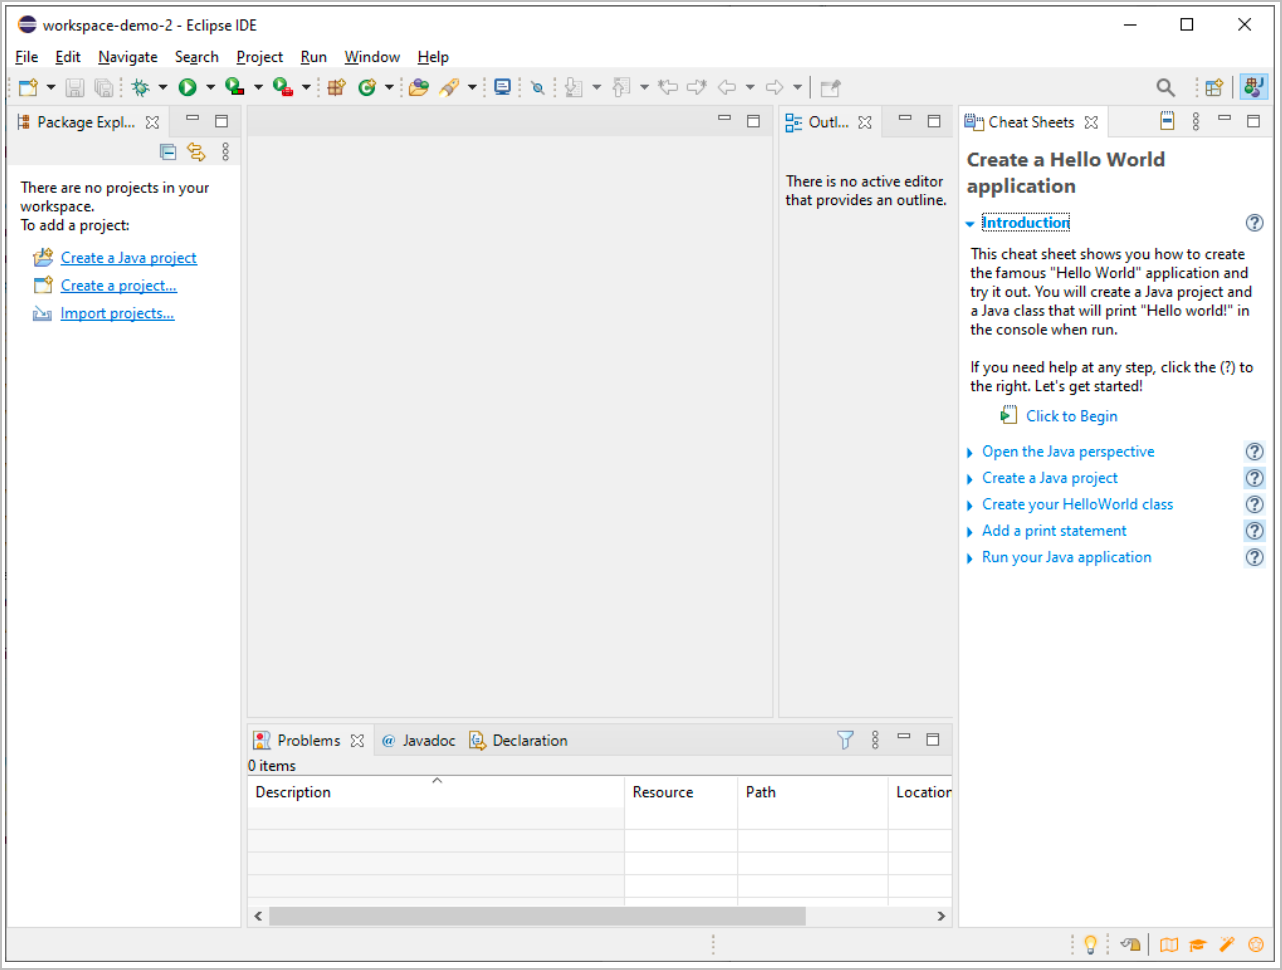Screen dimensions: 1282x970
Task: Expand Run your Java application step
Action: (970, 559)
